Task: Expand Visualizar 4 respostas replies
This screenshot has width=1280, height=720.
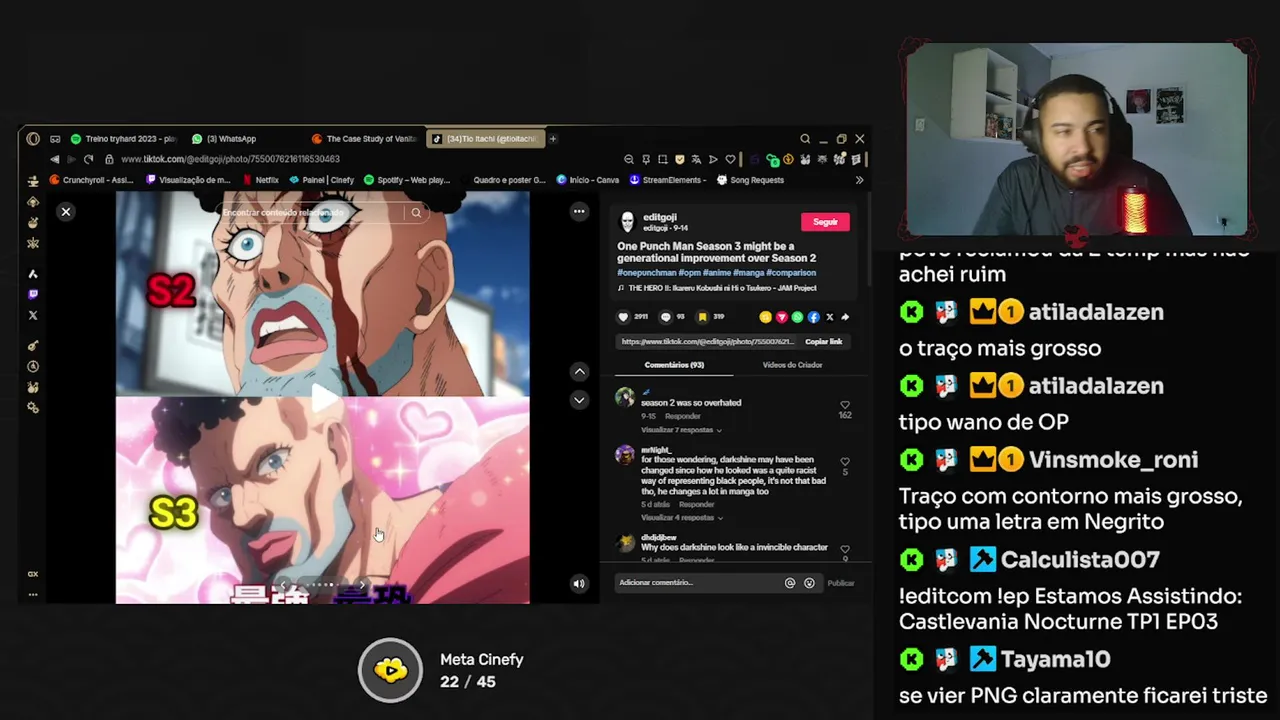Action: click(x=681, y=518)
